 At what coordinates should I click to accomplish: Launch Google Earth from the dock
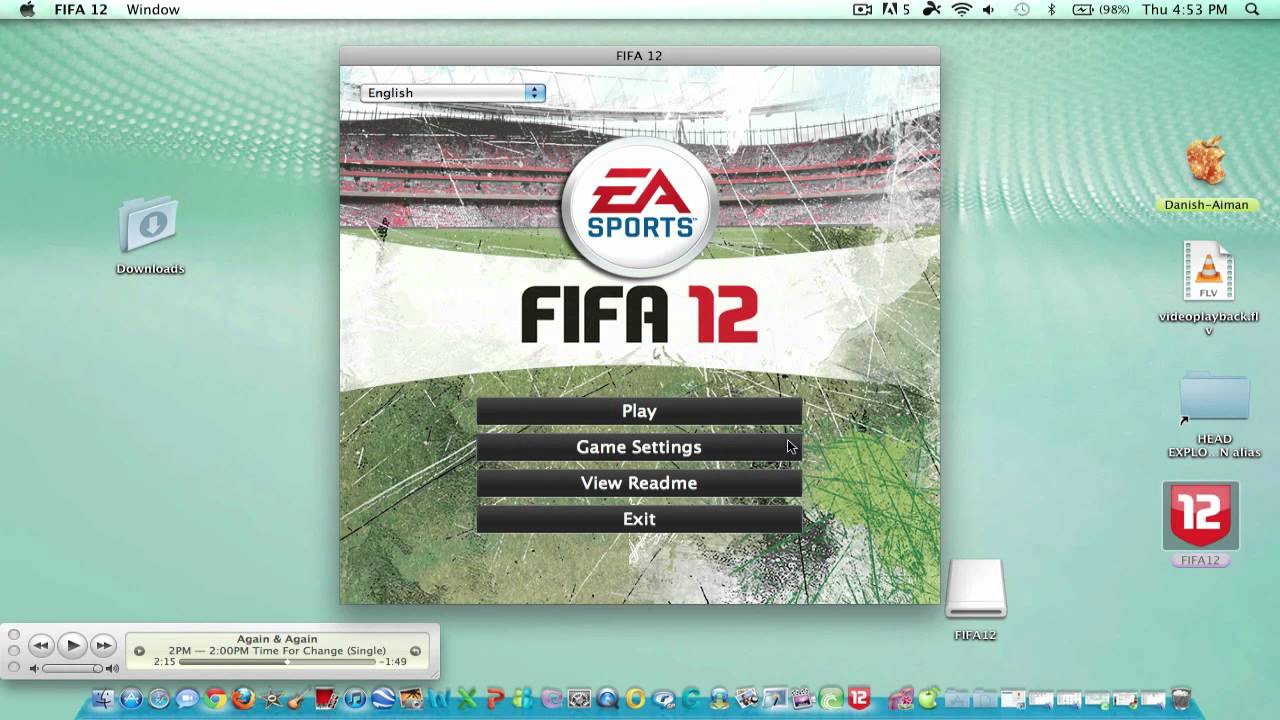click(382, 698)
